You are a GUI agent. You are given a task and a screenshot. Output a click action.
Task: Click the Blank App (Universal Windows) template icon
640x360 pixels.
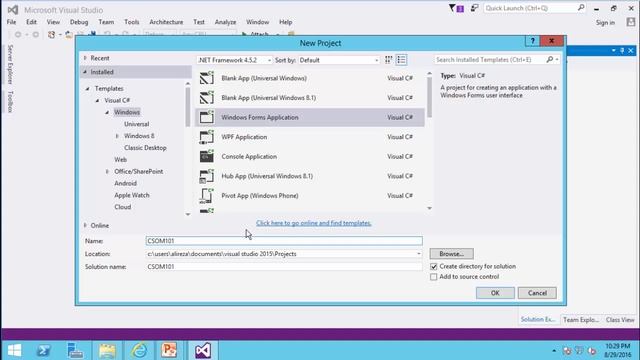[x=207, y=78]
